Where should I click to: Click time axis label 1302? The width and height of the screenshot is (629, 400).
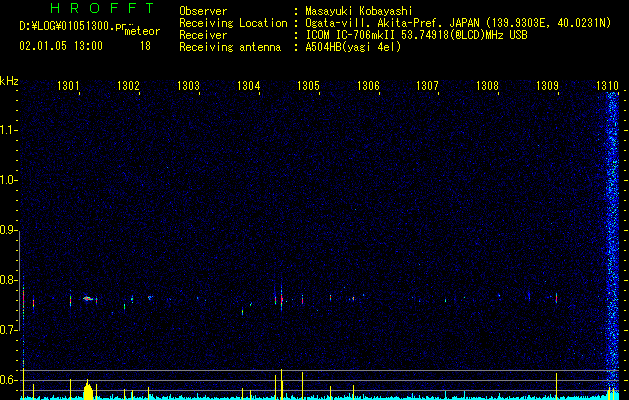coord(128,85)
